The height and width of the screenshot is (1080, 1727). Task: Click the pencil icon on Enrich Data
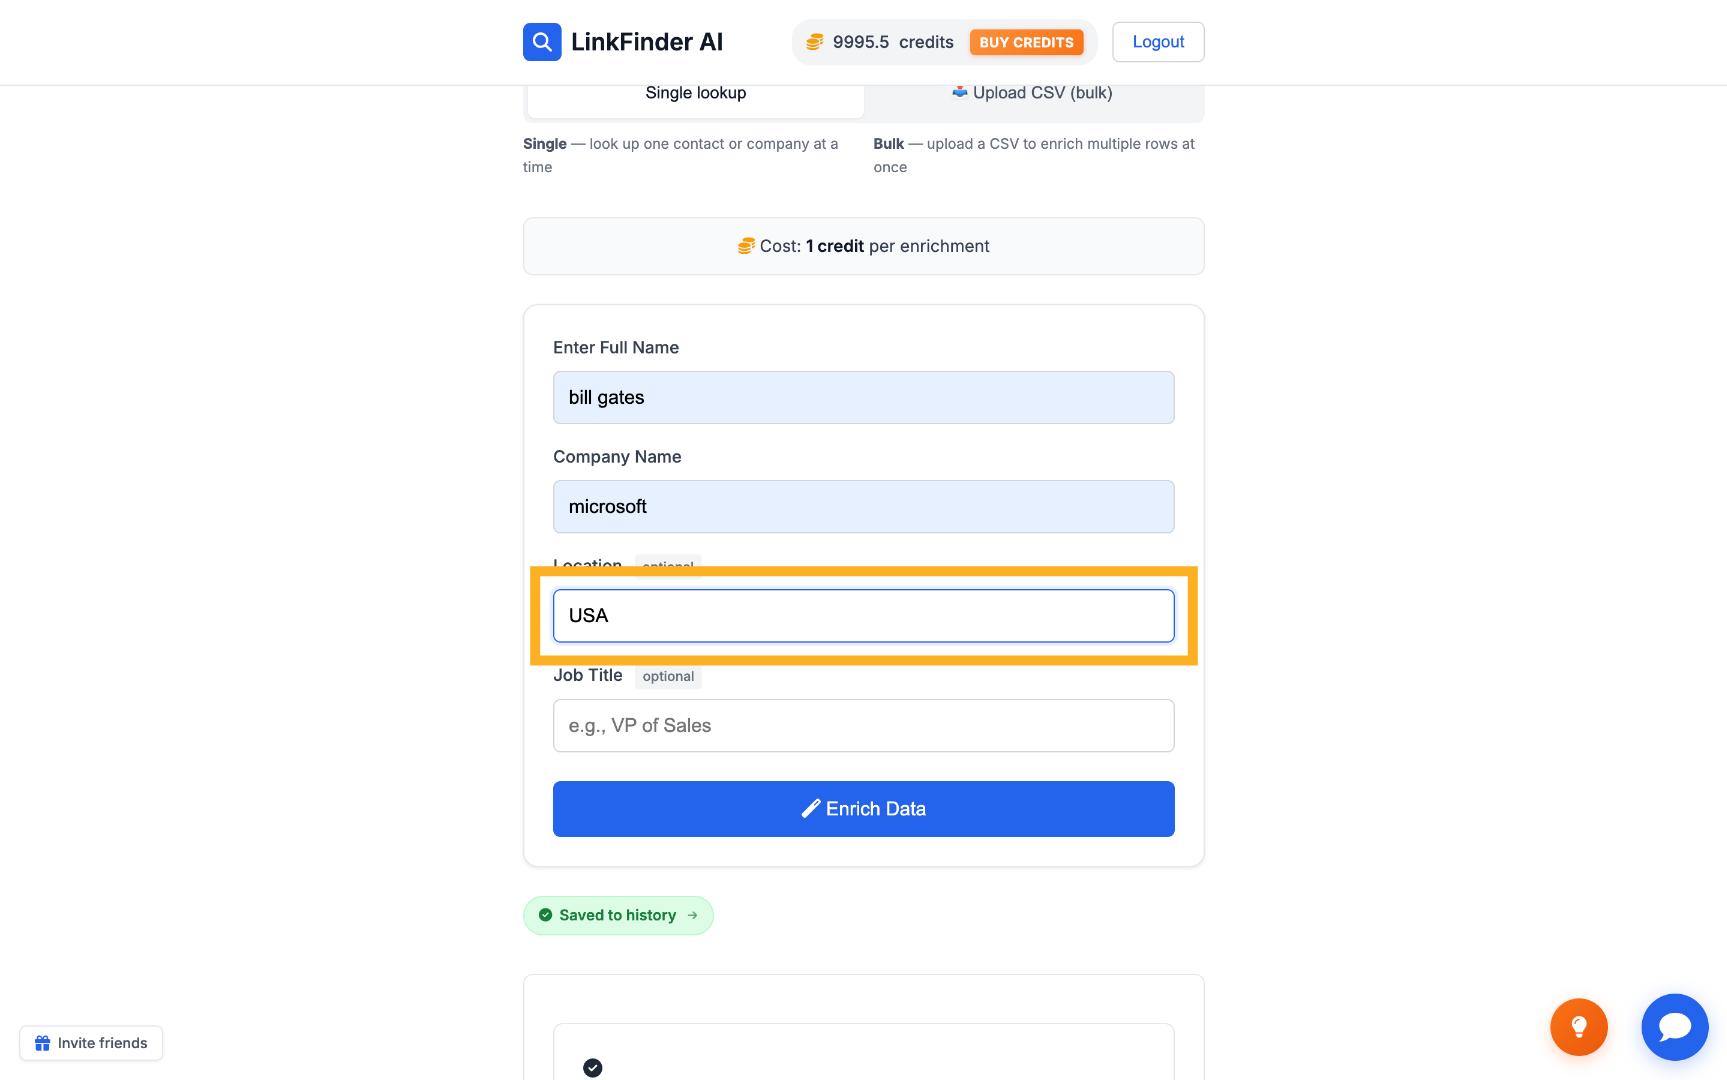click(x=811, y=809)
